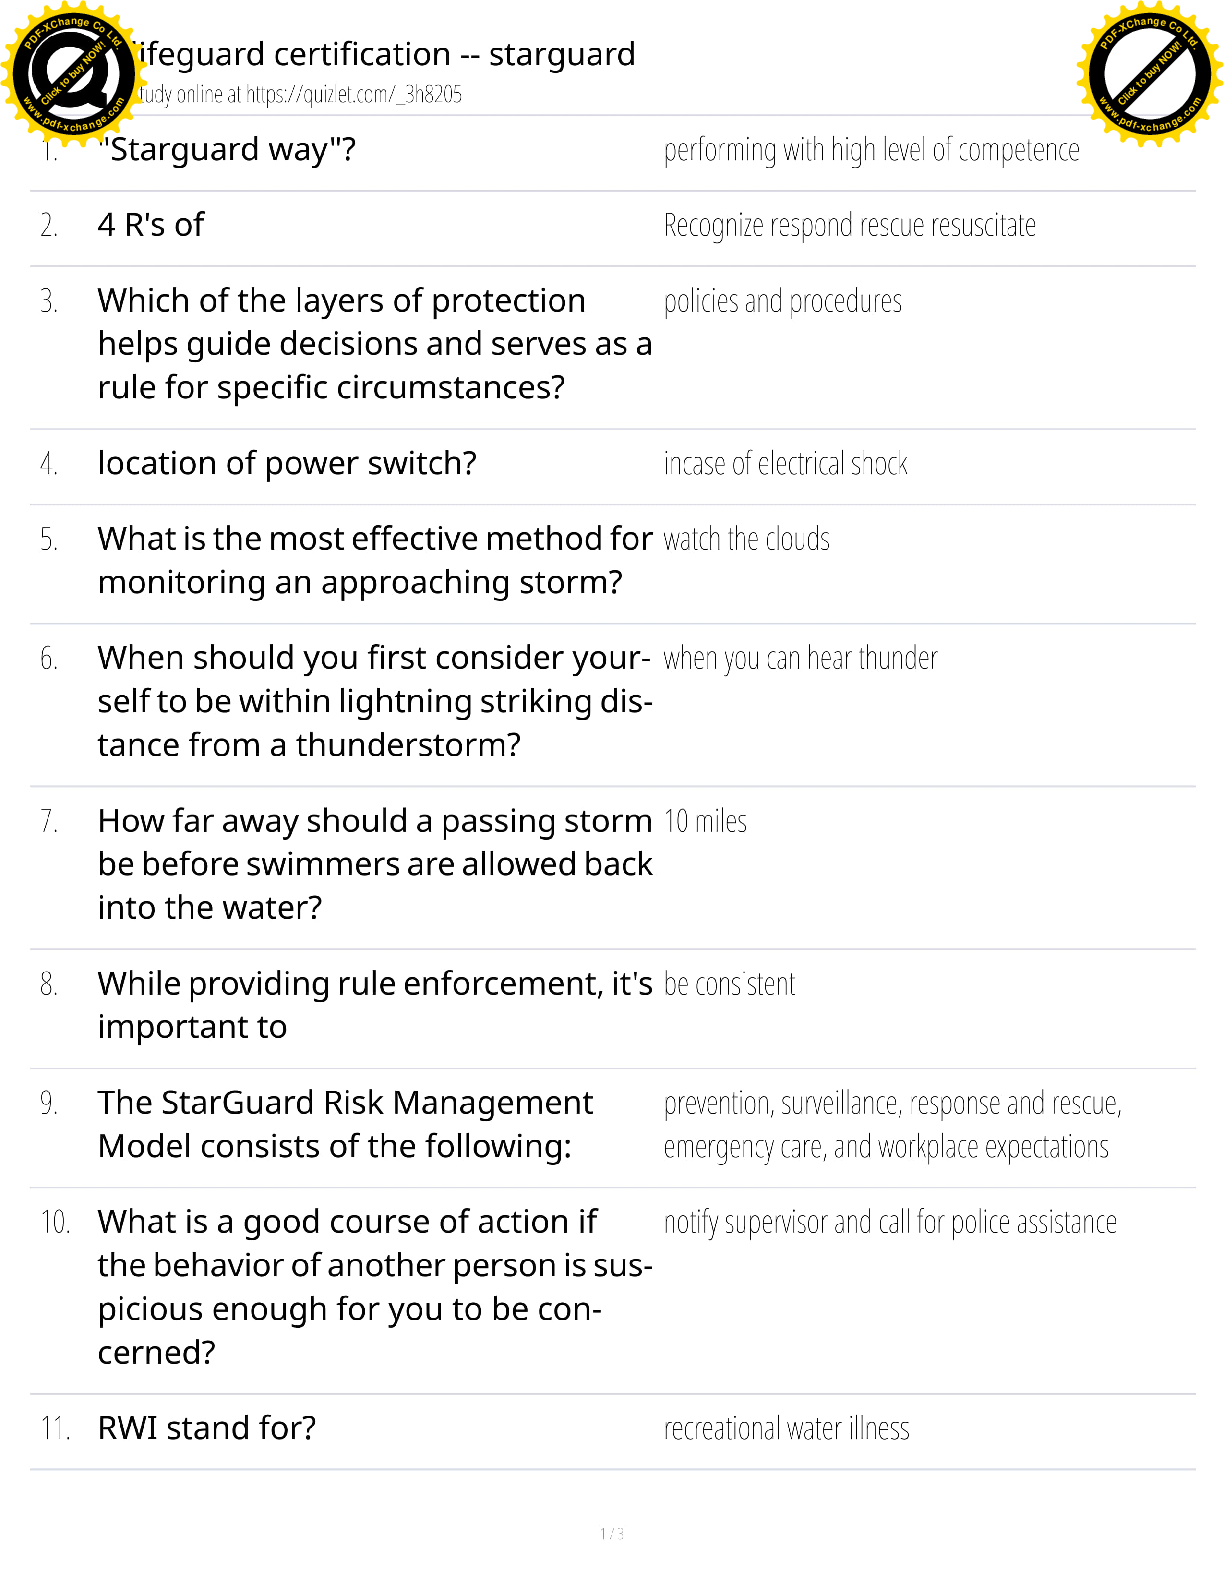Click answer 'Recognize respond rescue resuscitate'
Screen dimensions: 1224x1584
click(849, 226)
